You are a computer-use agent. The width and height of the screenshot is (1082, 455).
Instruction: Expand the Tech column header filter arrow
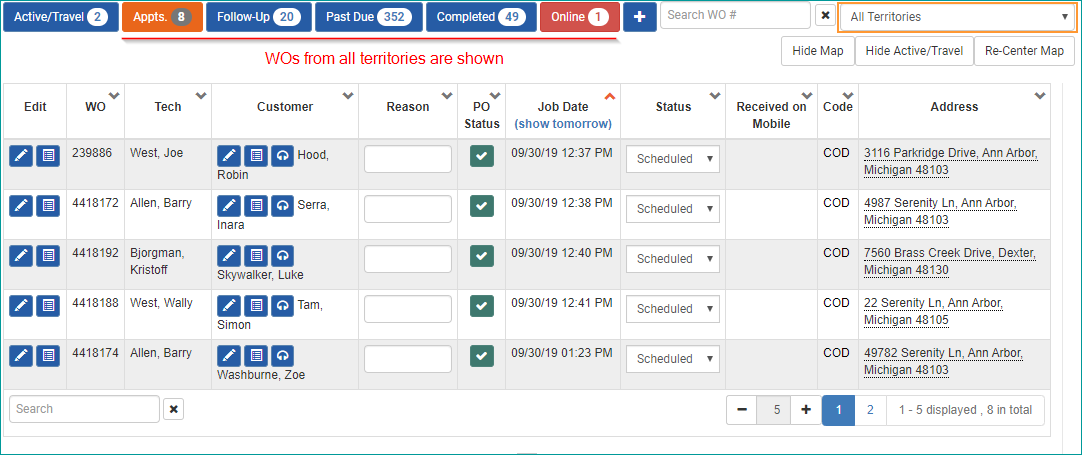tap(201, 96)
